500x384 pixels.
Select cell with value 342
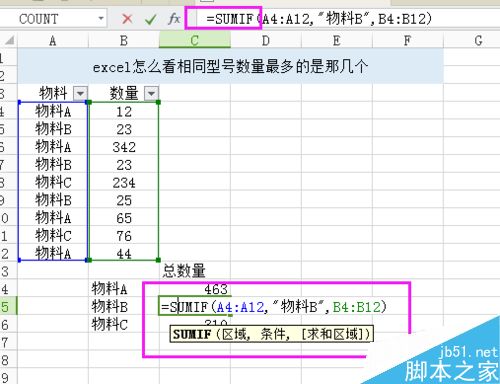(x=124, y=147)
